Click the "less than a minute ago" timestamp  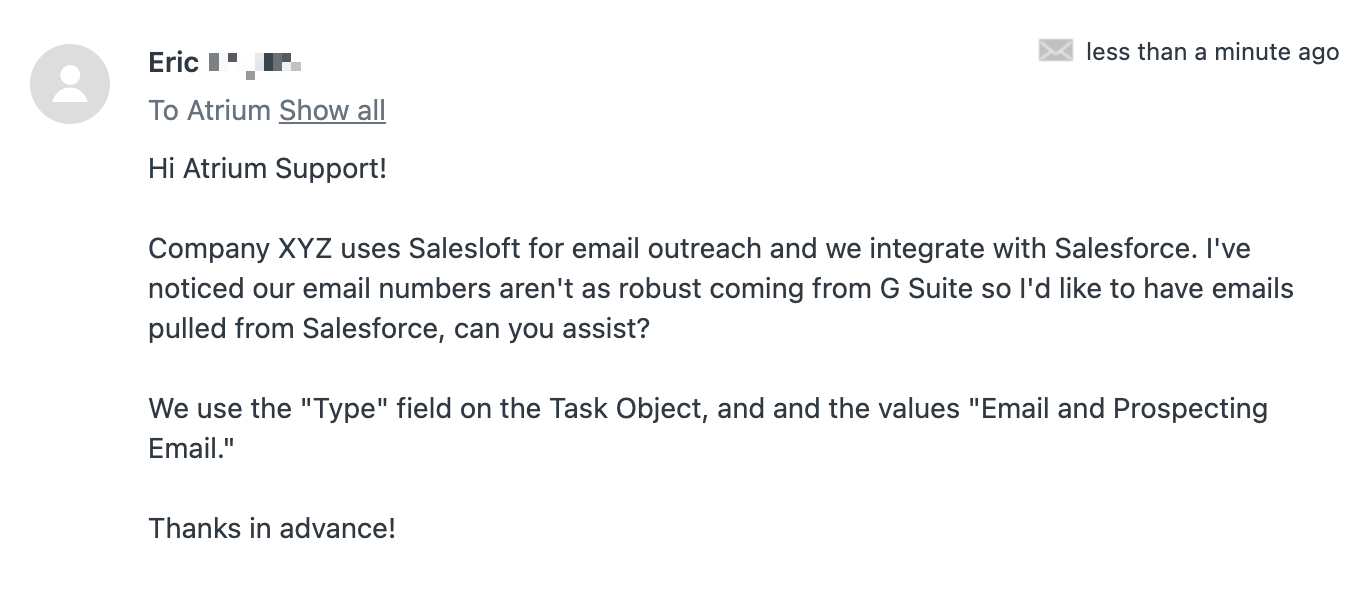coord(1212,52)
